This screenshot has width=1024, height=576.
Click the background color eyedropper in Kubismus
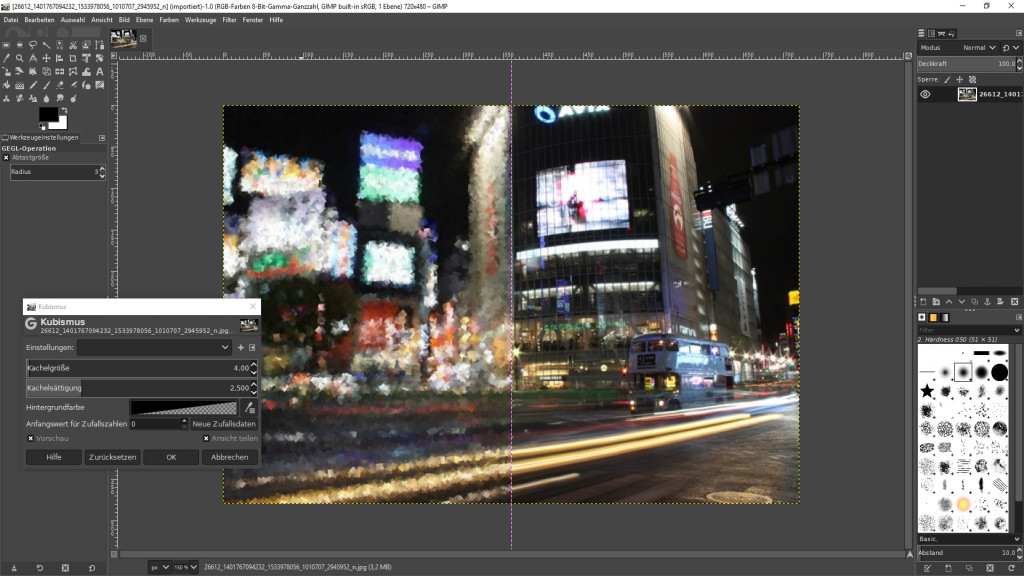point(249,407)
